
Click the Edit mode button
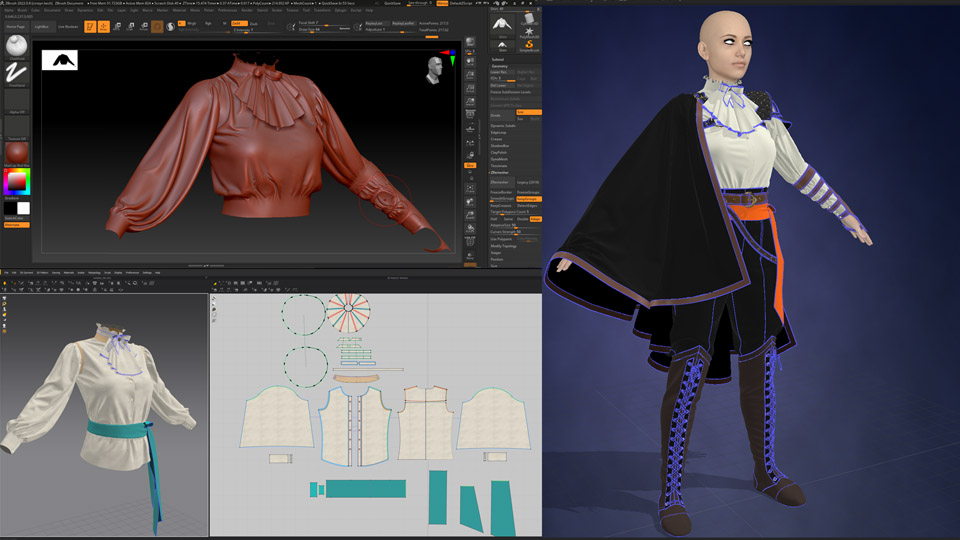[x=90, y=27]
